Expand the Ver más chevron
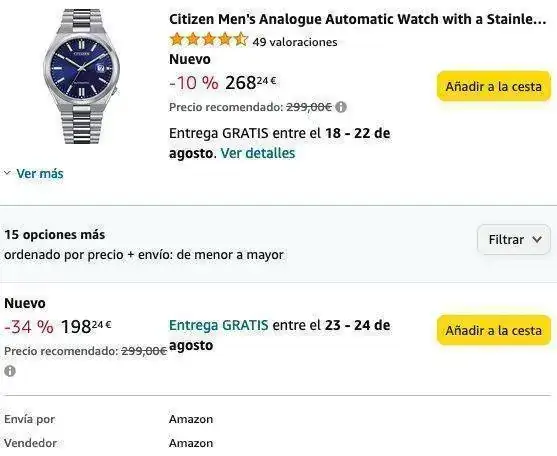 tap(7, 173)
